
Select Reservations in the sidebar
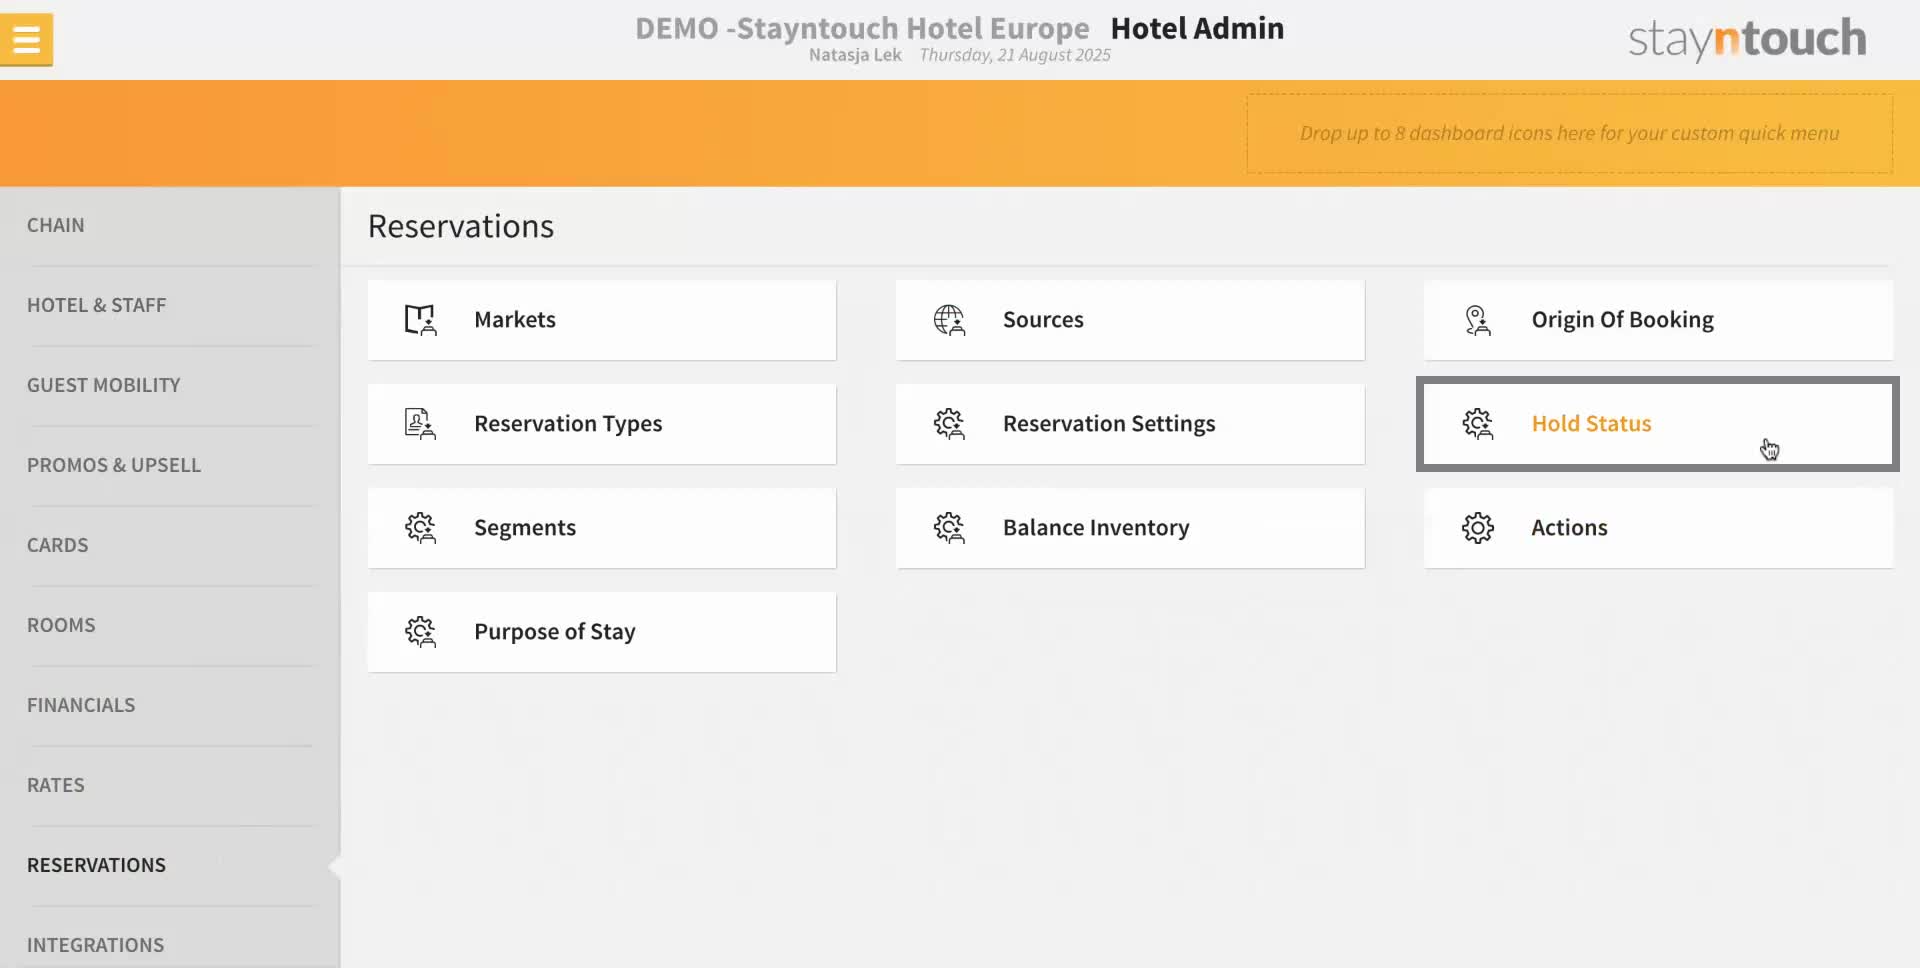170,866
